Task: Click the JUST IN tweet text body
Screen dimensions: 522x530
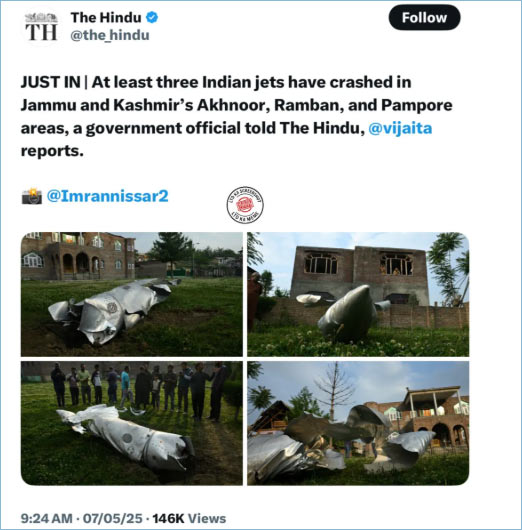Action: coord(237,117)
